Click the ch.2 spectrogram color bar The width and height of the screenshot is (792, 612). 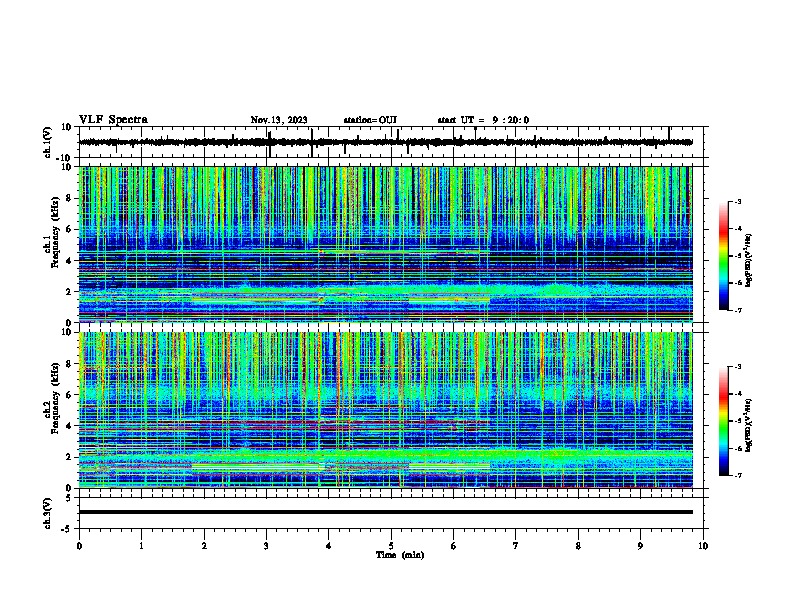click(724, 421)
